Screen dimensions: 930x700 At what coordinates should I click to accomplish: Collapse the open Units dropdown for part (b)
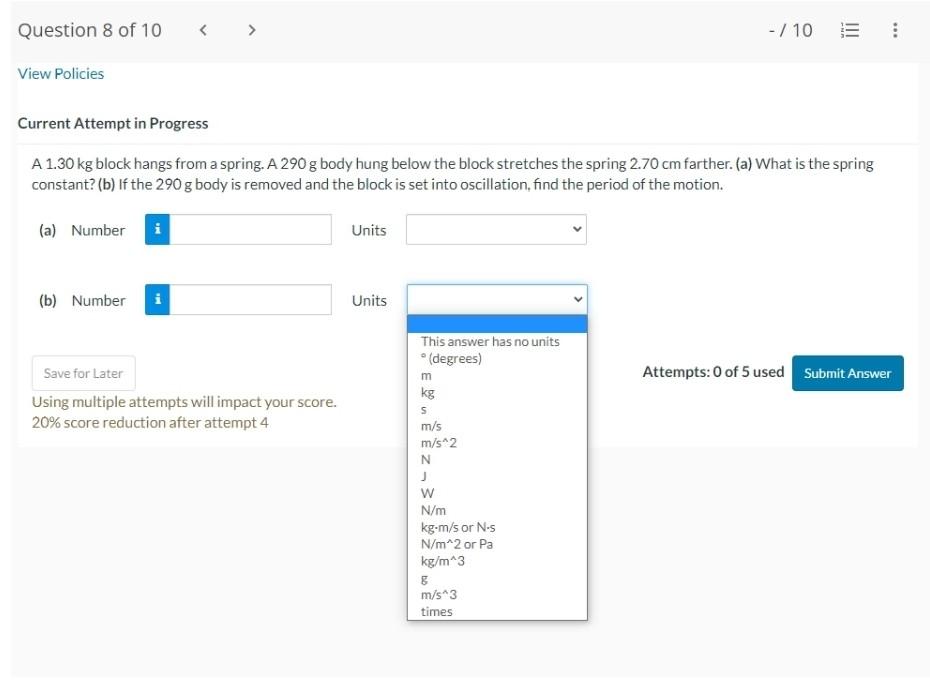click(x=497, y=300)
